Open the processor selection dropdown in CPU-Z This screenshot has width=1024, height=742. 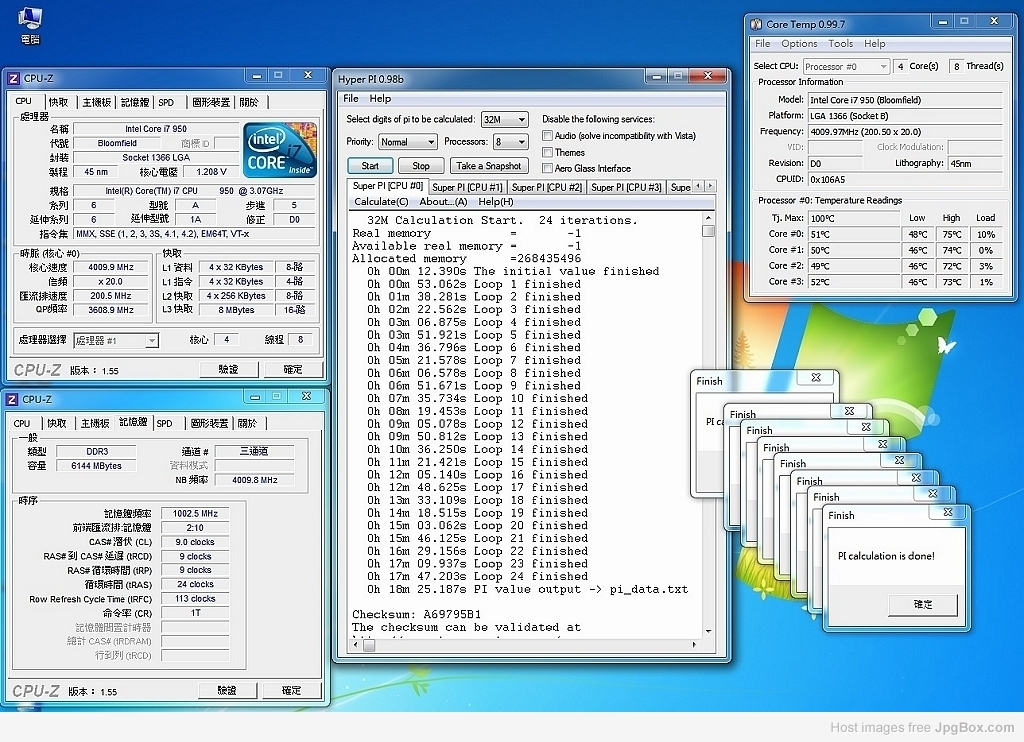(x=116, y=340)
